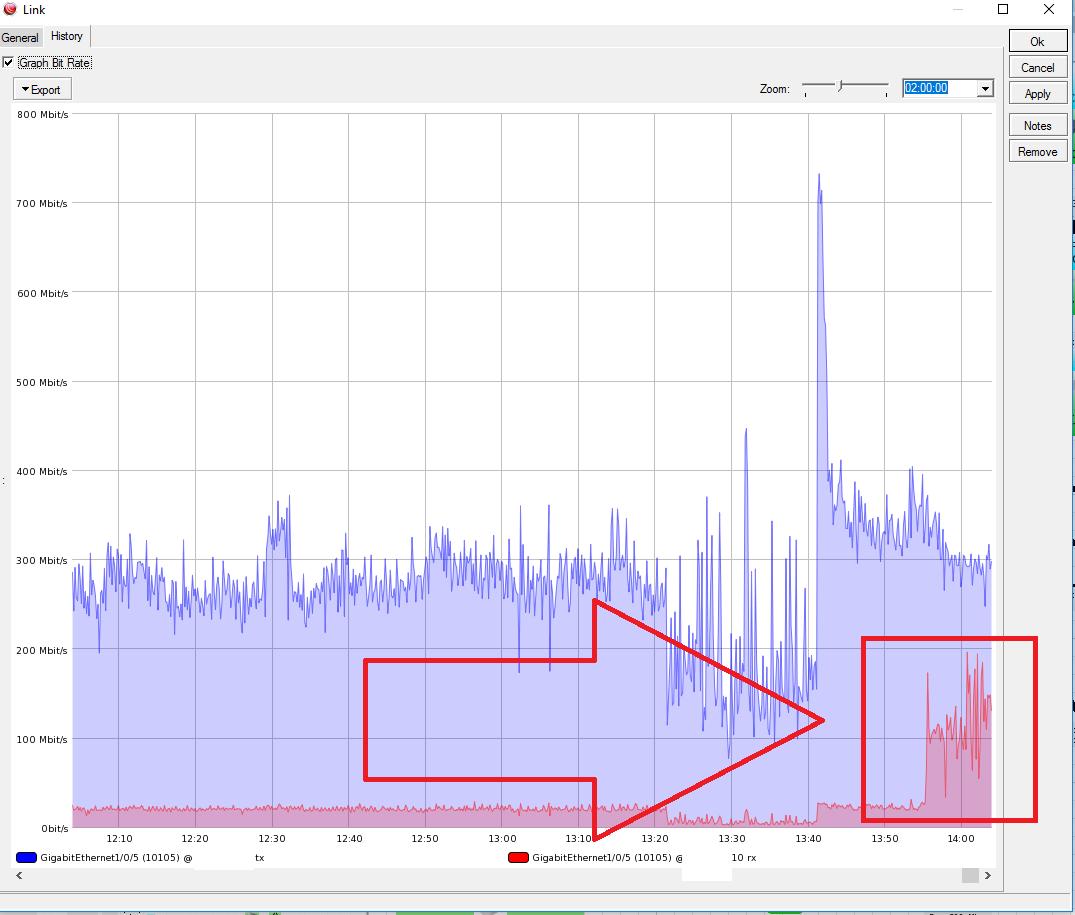
Task: Click the Apply button
Action: [x=1037, y=93]
